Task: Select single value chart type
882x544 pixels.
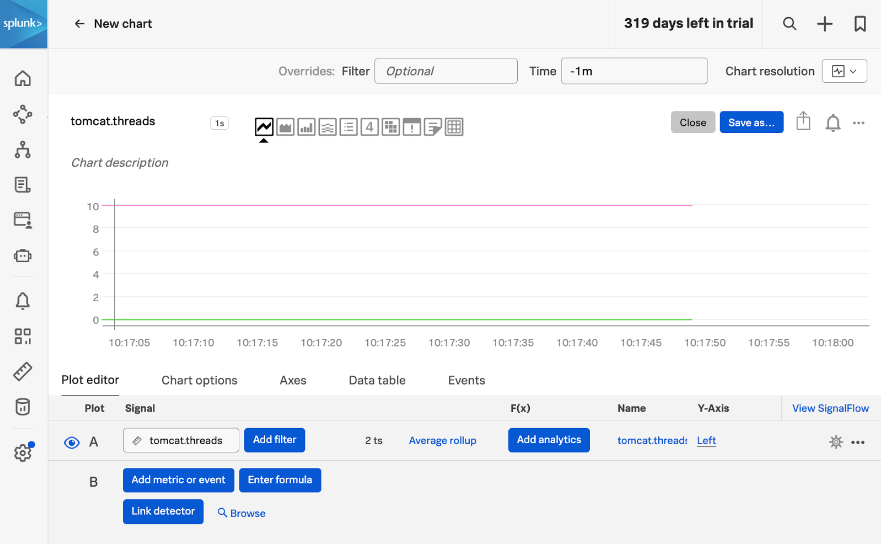Action: pyautogui.click(x=369, y=127)
